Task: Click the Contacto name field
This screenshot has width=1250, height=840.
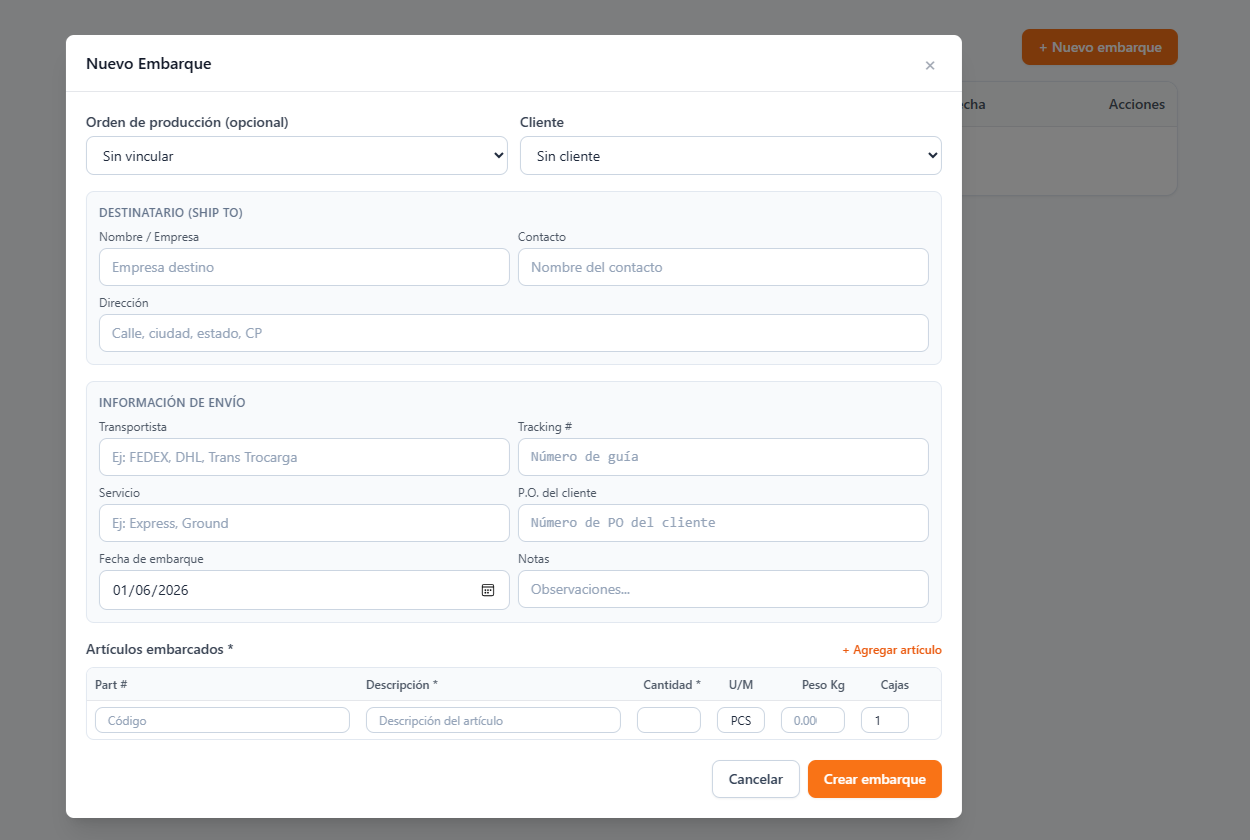Action: point(723,267)
